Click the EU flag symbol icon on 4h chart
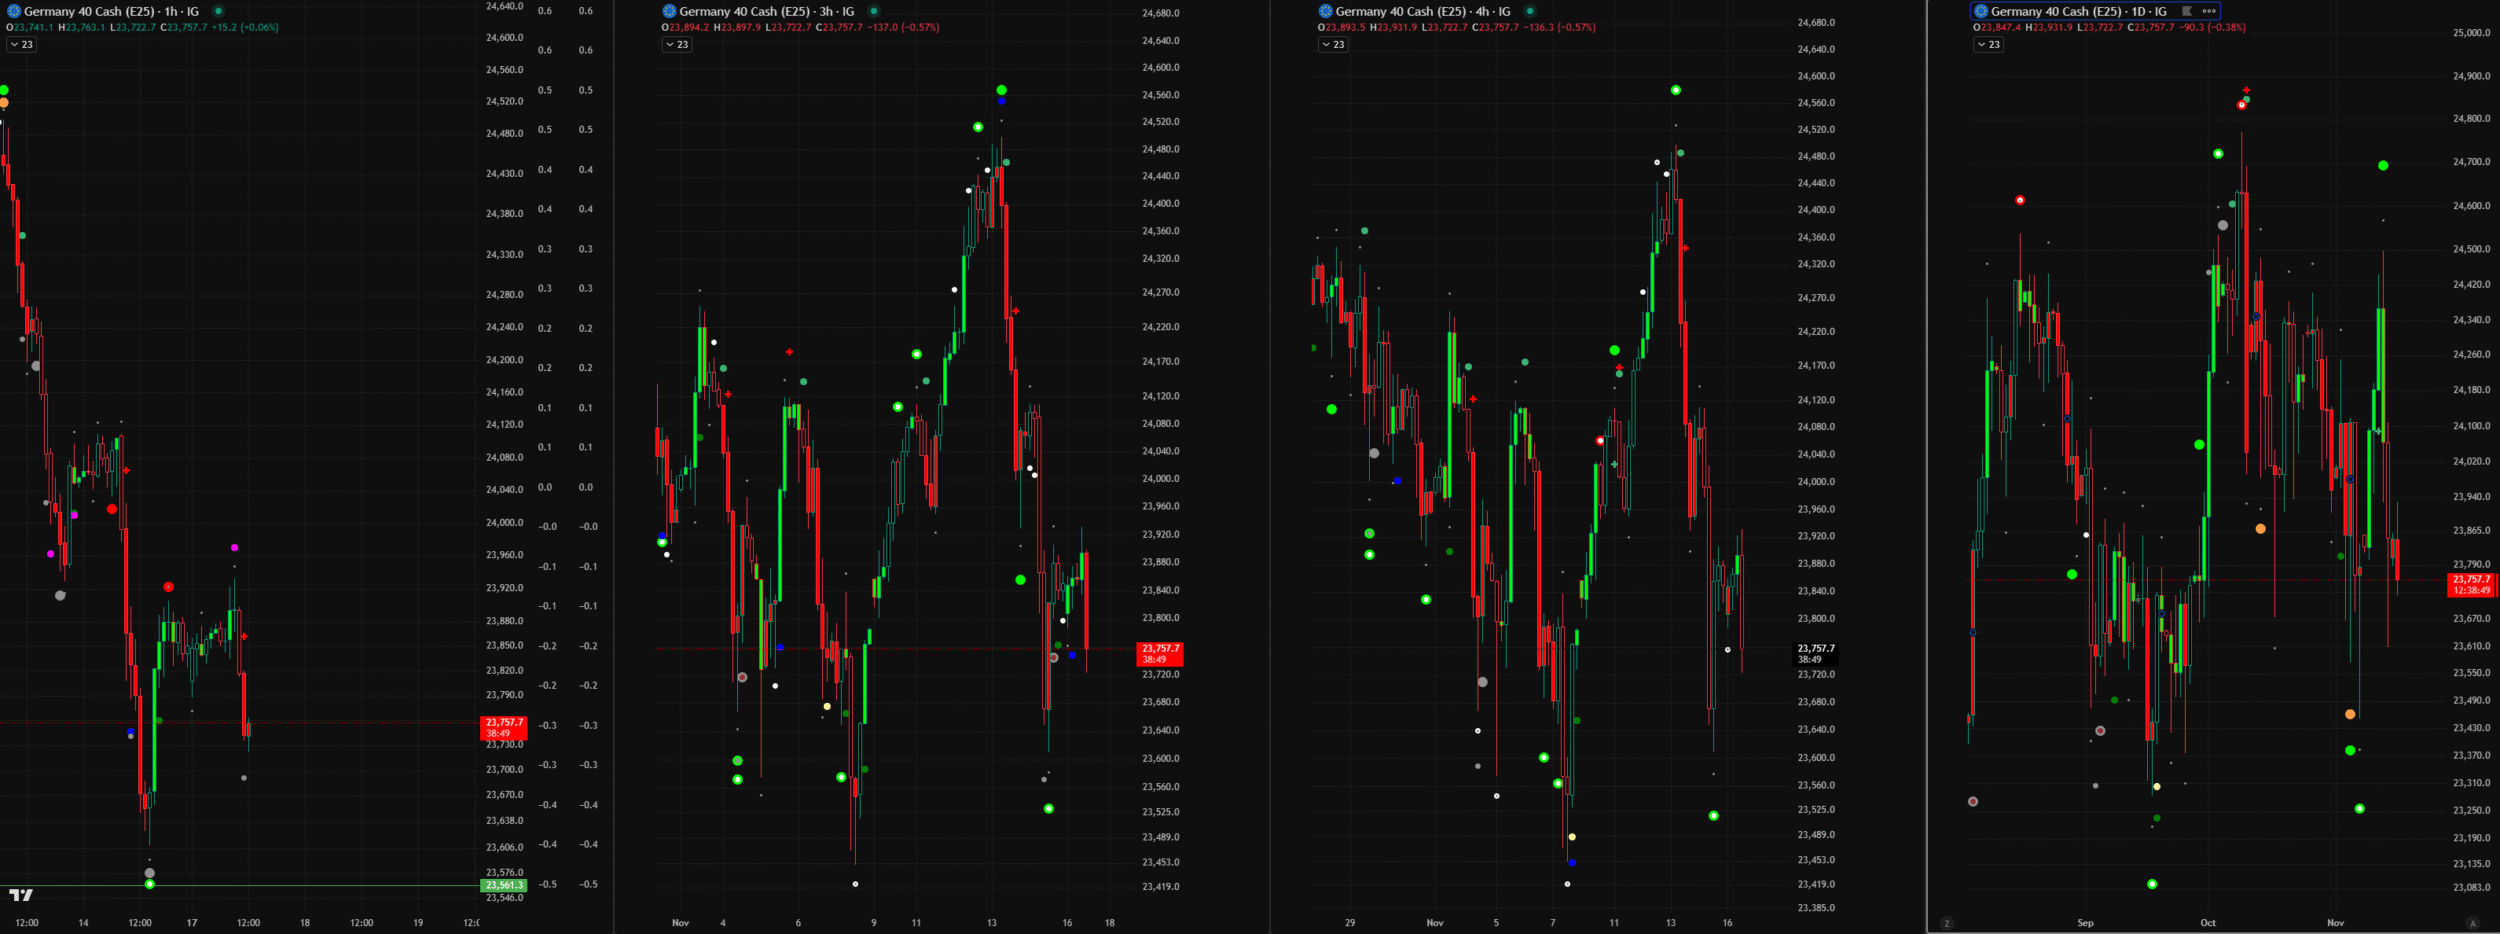Viewport: 2500px width, 934px height. [1325, 12]
